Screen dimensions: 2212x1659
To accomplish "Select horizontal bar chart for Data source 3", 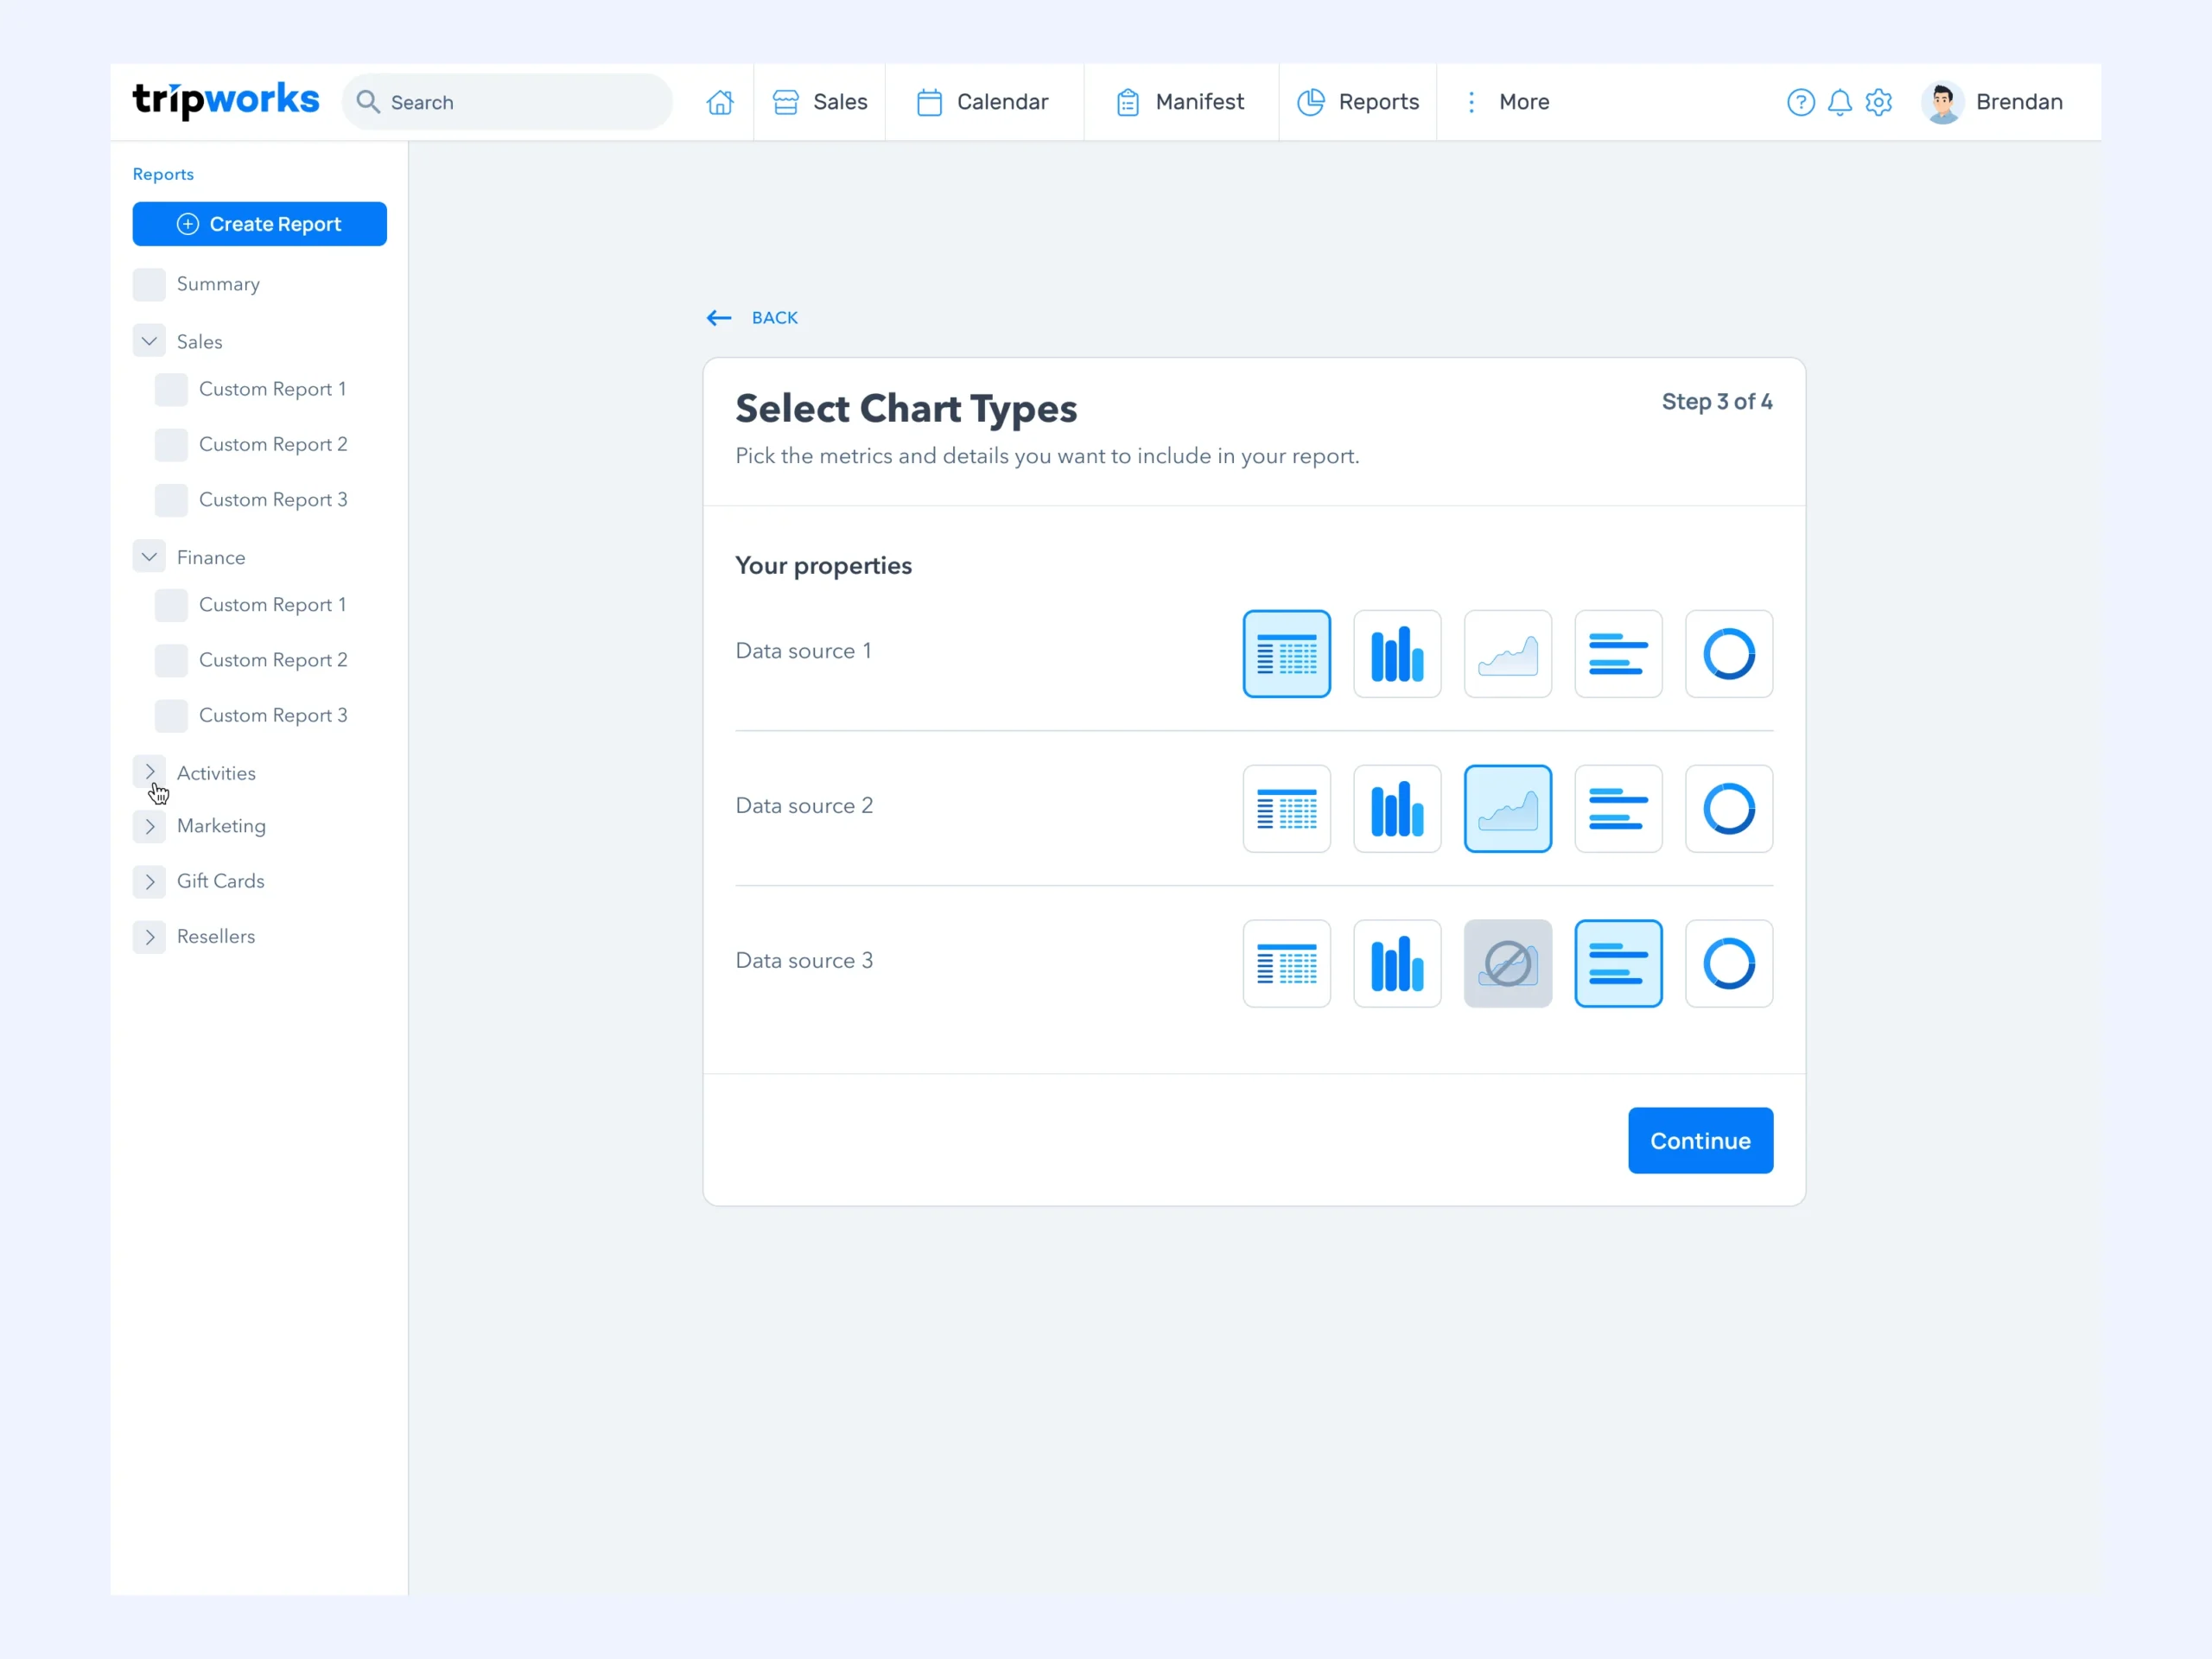I will pos(1618,964).
